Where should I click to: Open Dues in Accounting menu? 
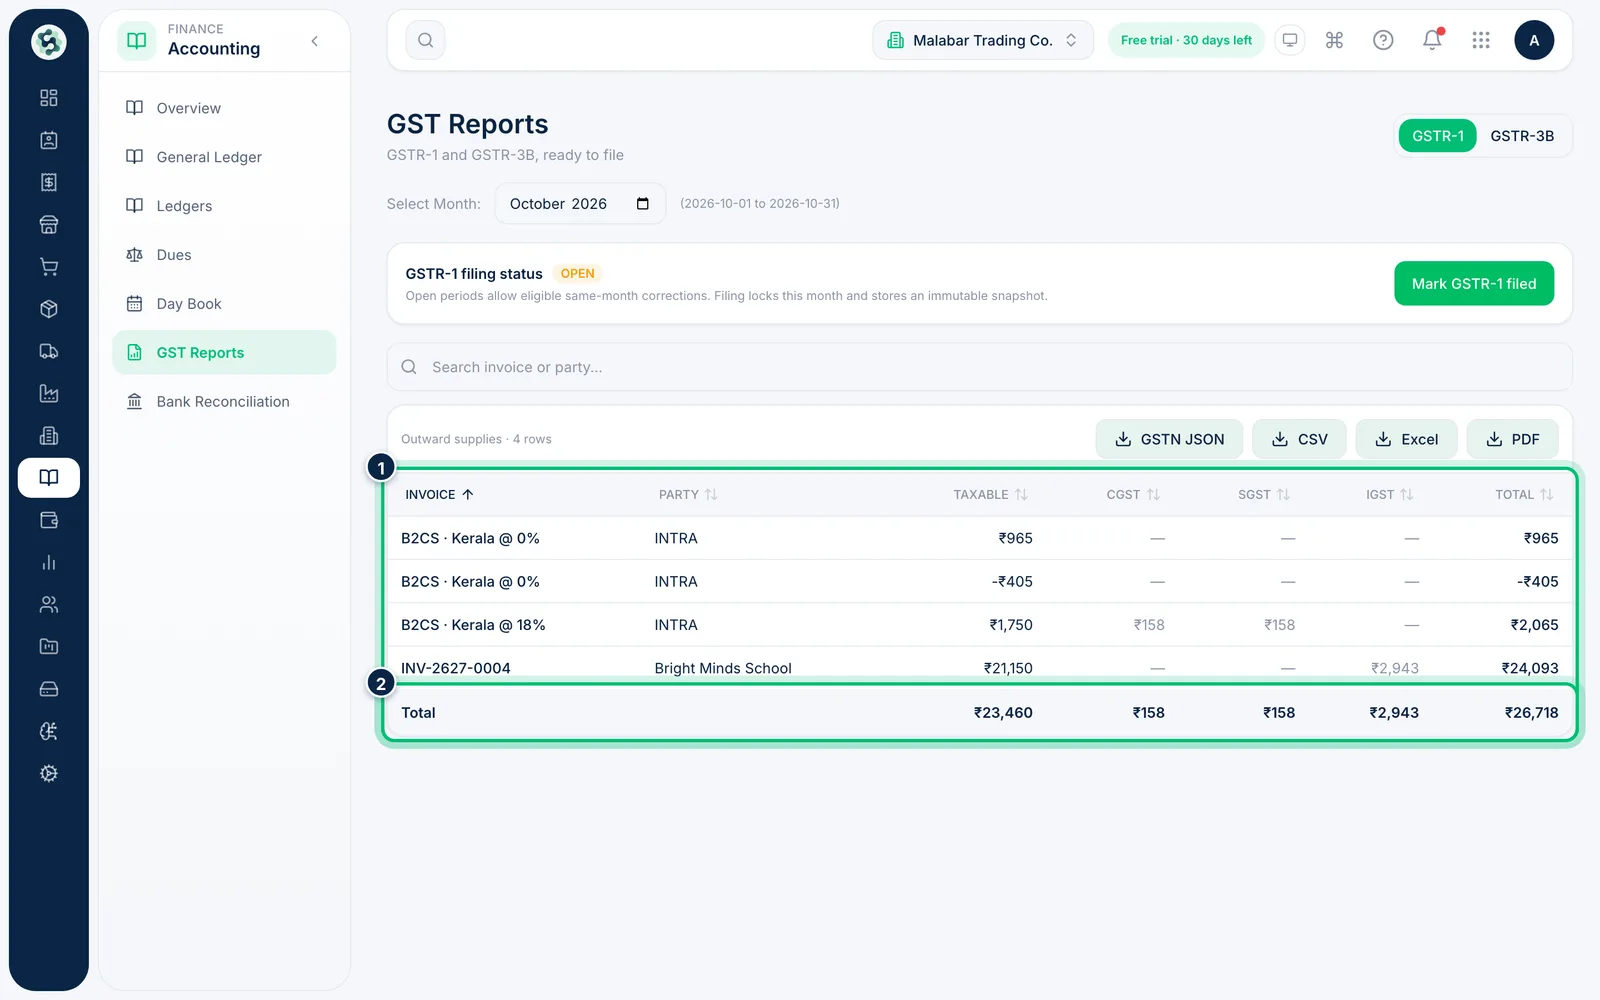click(224, 255)
